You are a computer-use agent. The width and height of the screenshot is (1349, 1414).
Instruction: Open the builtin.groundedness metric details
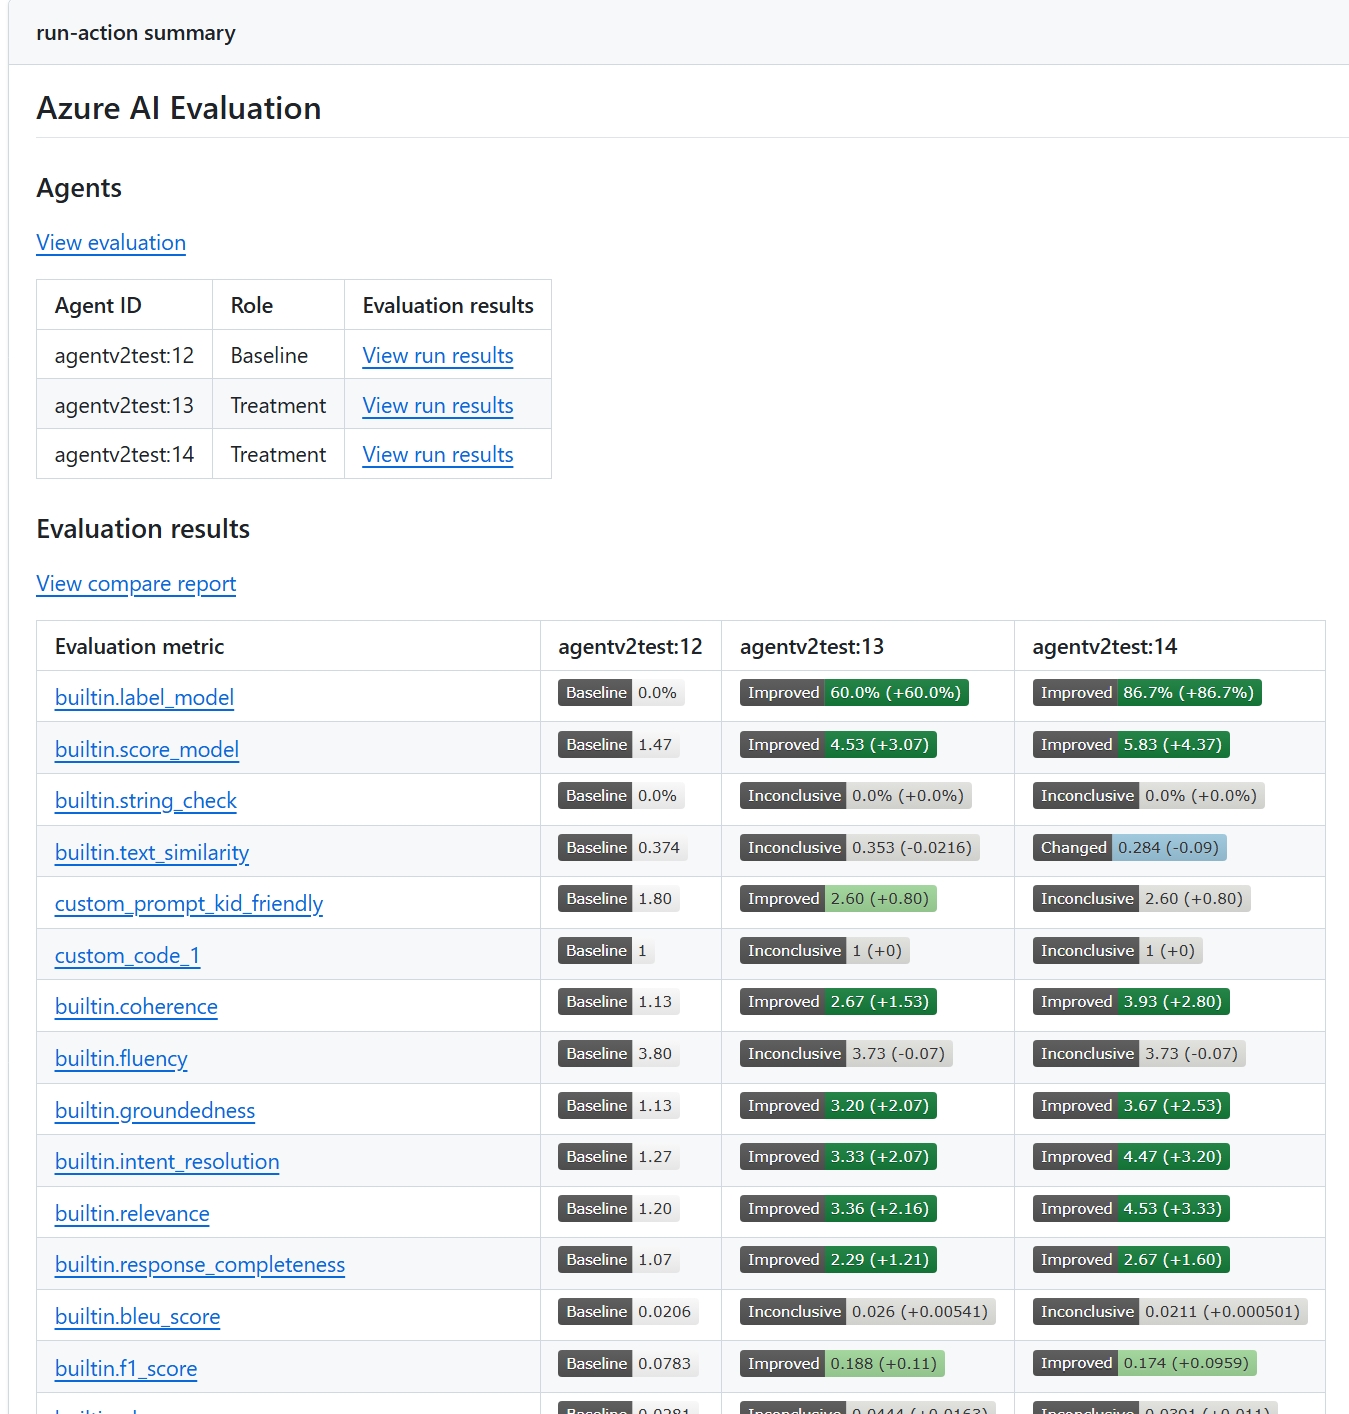coord(155,1111)
